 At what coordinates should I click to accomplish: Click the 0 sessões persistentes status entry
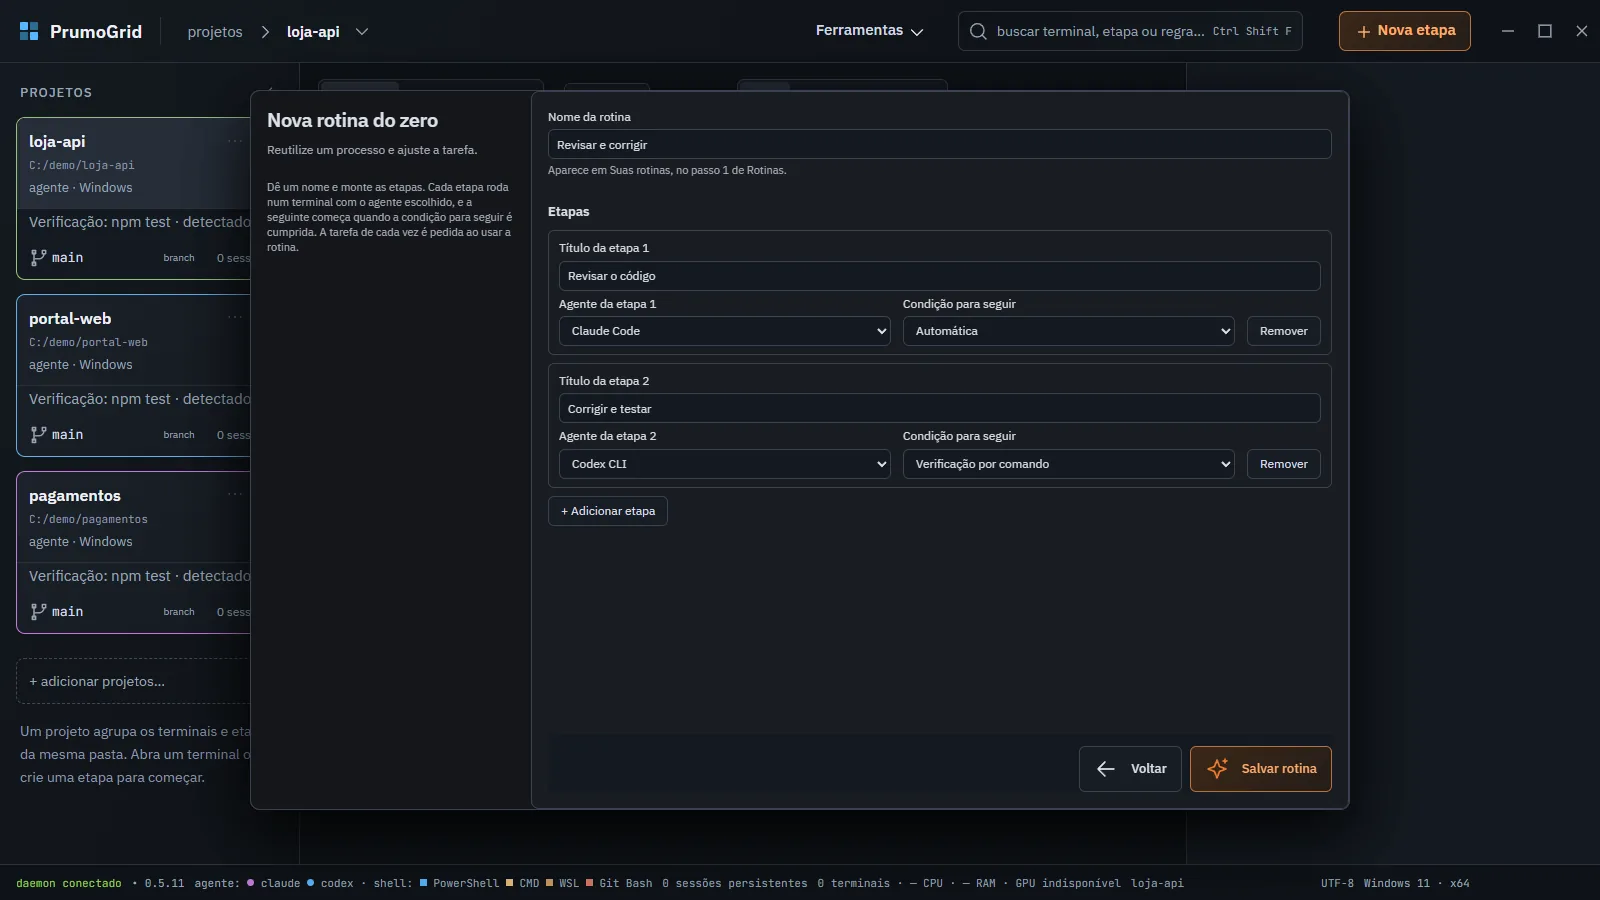coord(735,883)
